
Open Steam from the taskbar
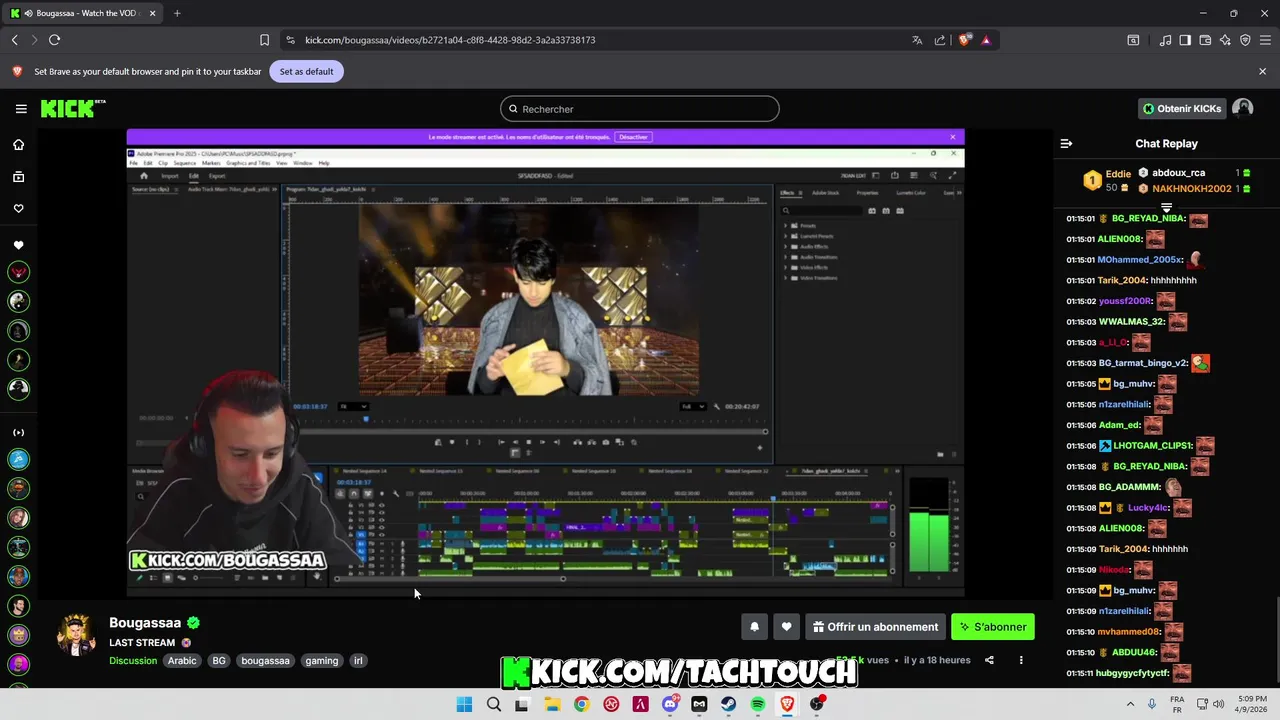pyautogui.click(x=728, y=705)
